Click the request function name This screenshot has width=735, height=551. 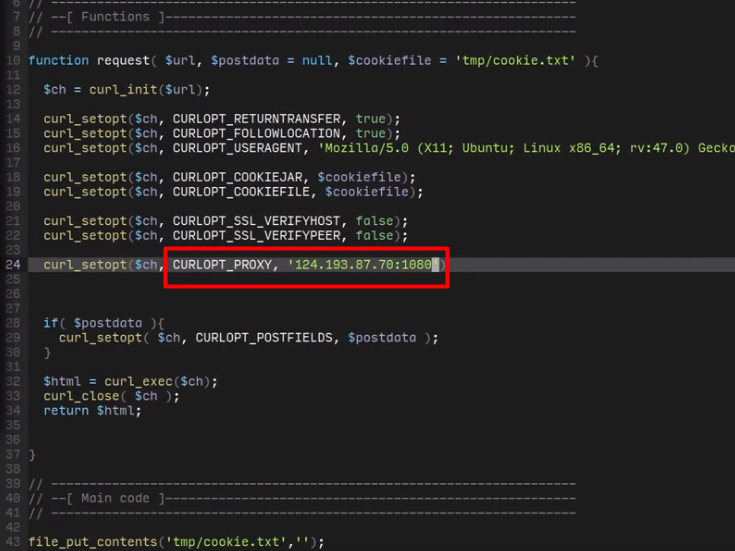(123, 60)
